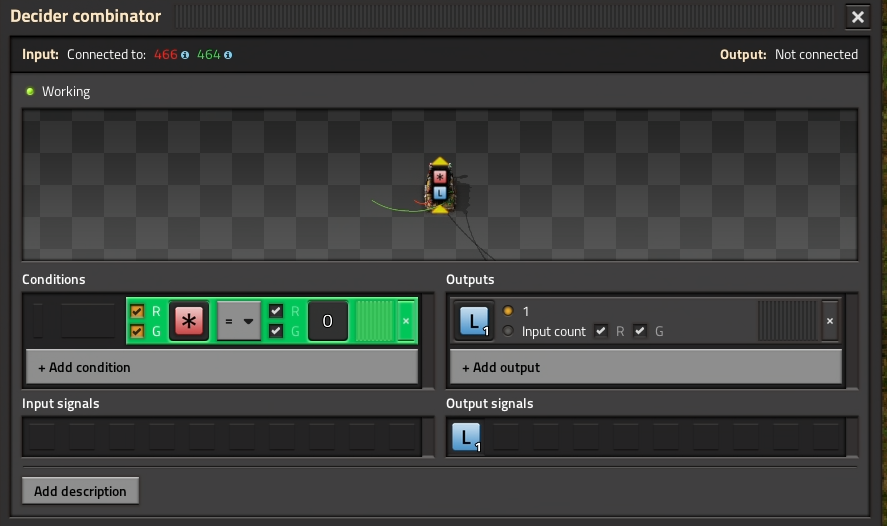Click Add output button
Image resolution: width=887 pixels, height=526 pixels.
click(644, 367)
